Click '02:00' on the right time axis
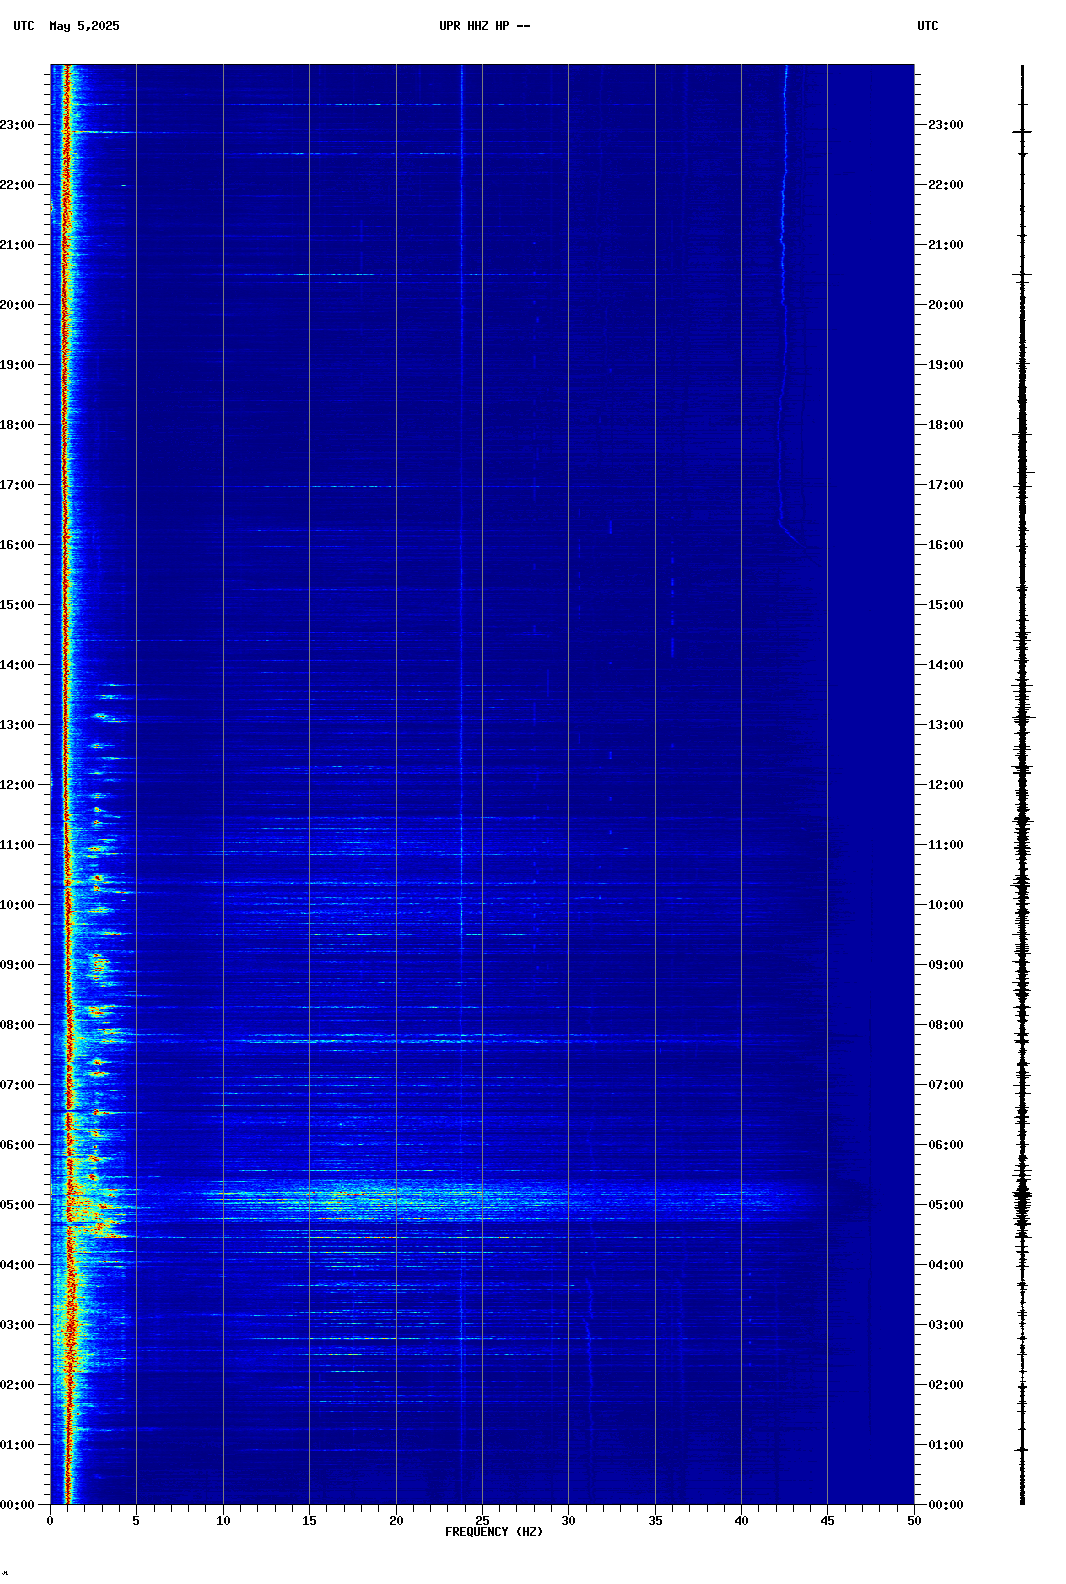Image resolution: width=1066 pixels, height=1584 pixels. click(x=946, y=1385)
